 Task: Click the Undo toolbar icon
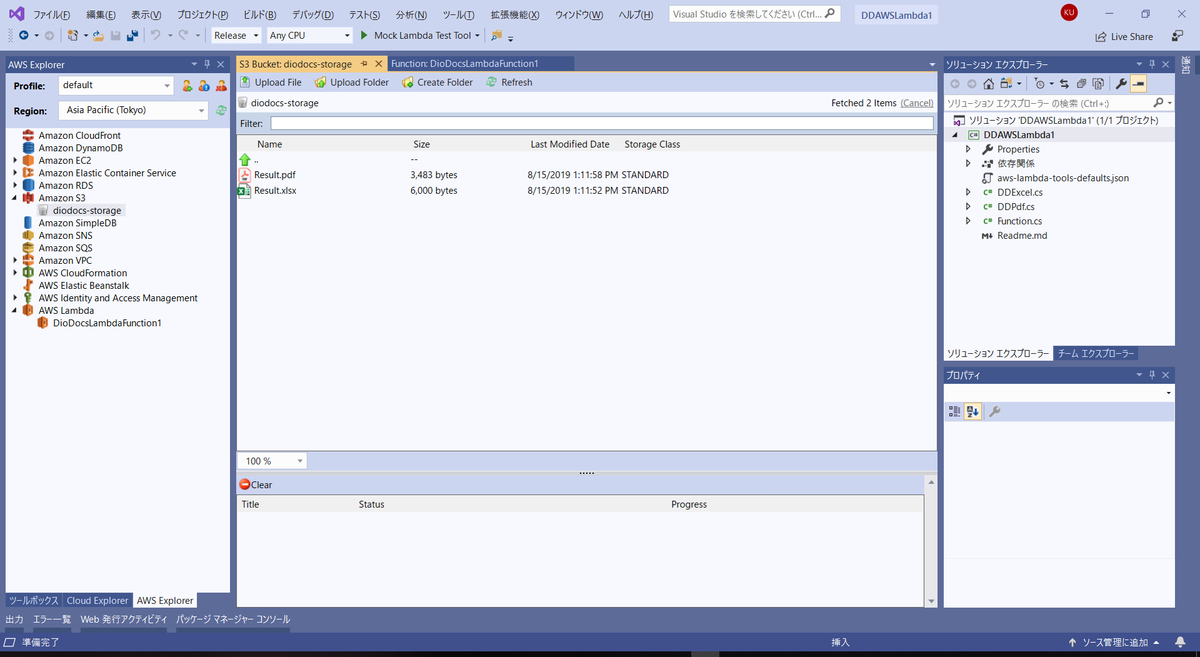tap(155, 35)
